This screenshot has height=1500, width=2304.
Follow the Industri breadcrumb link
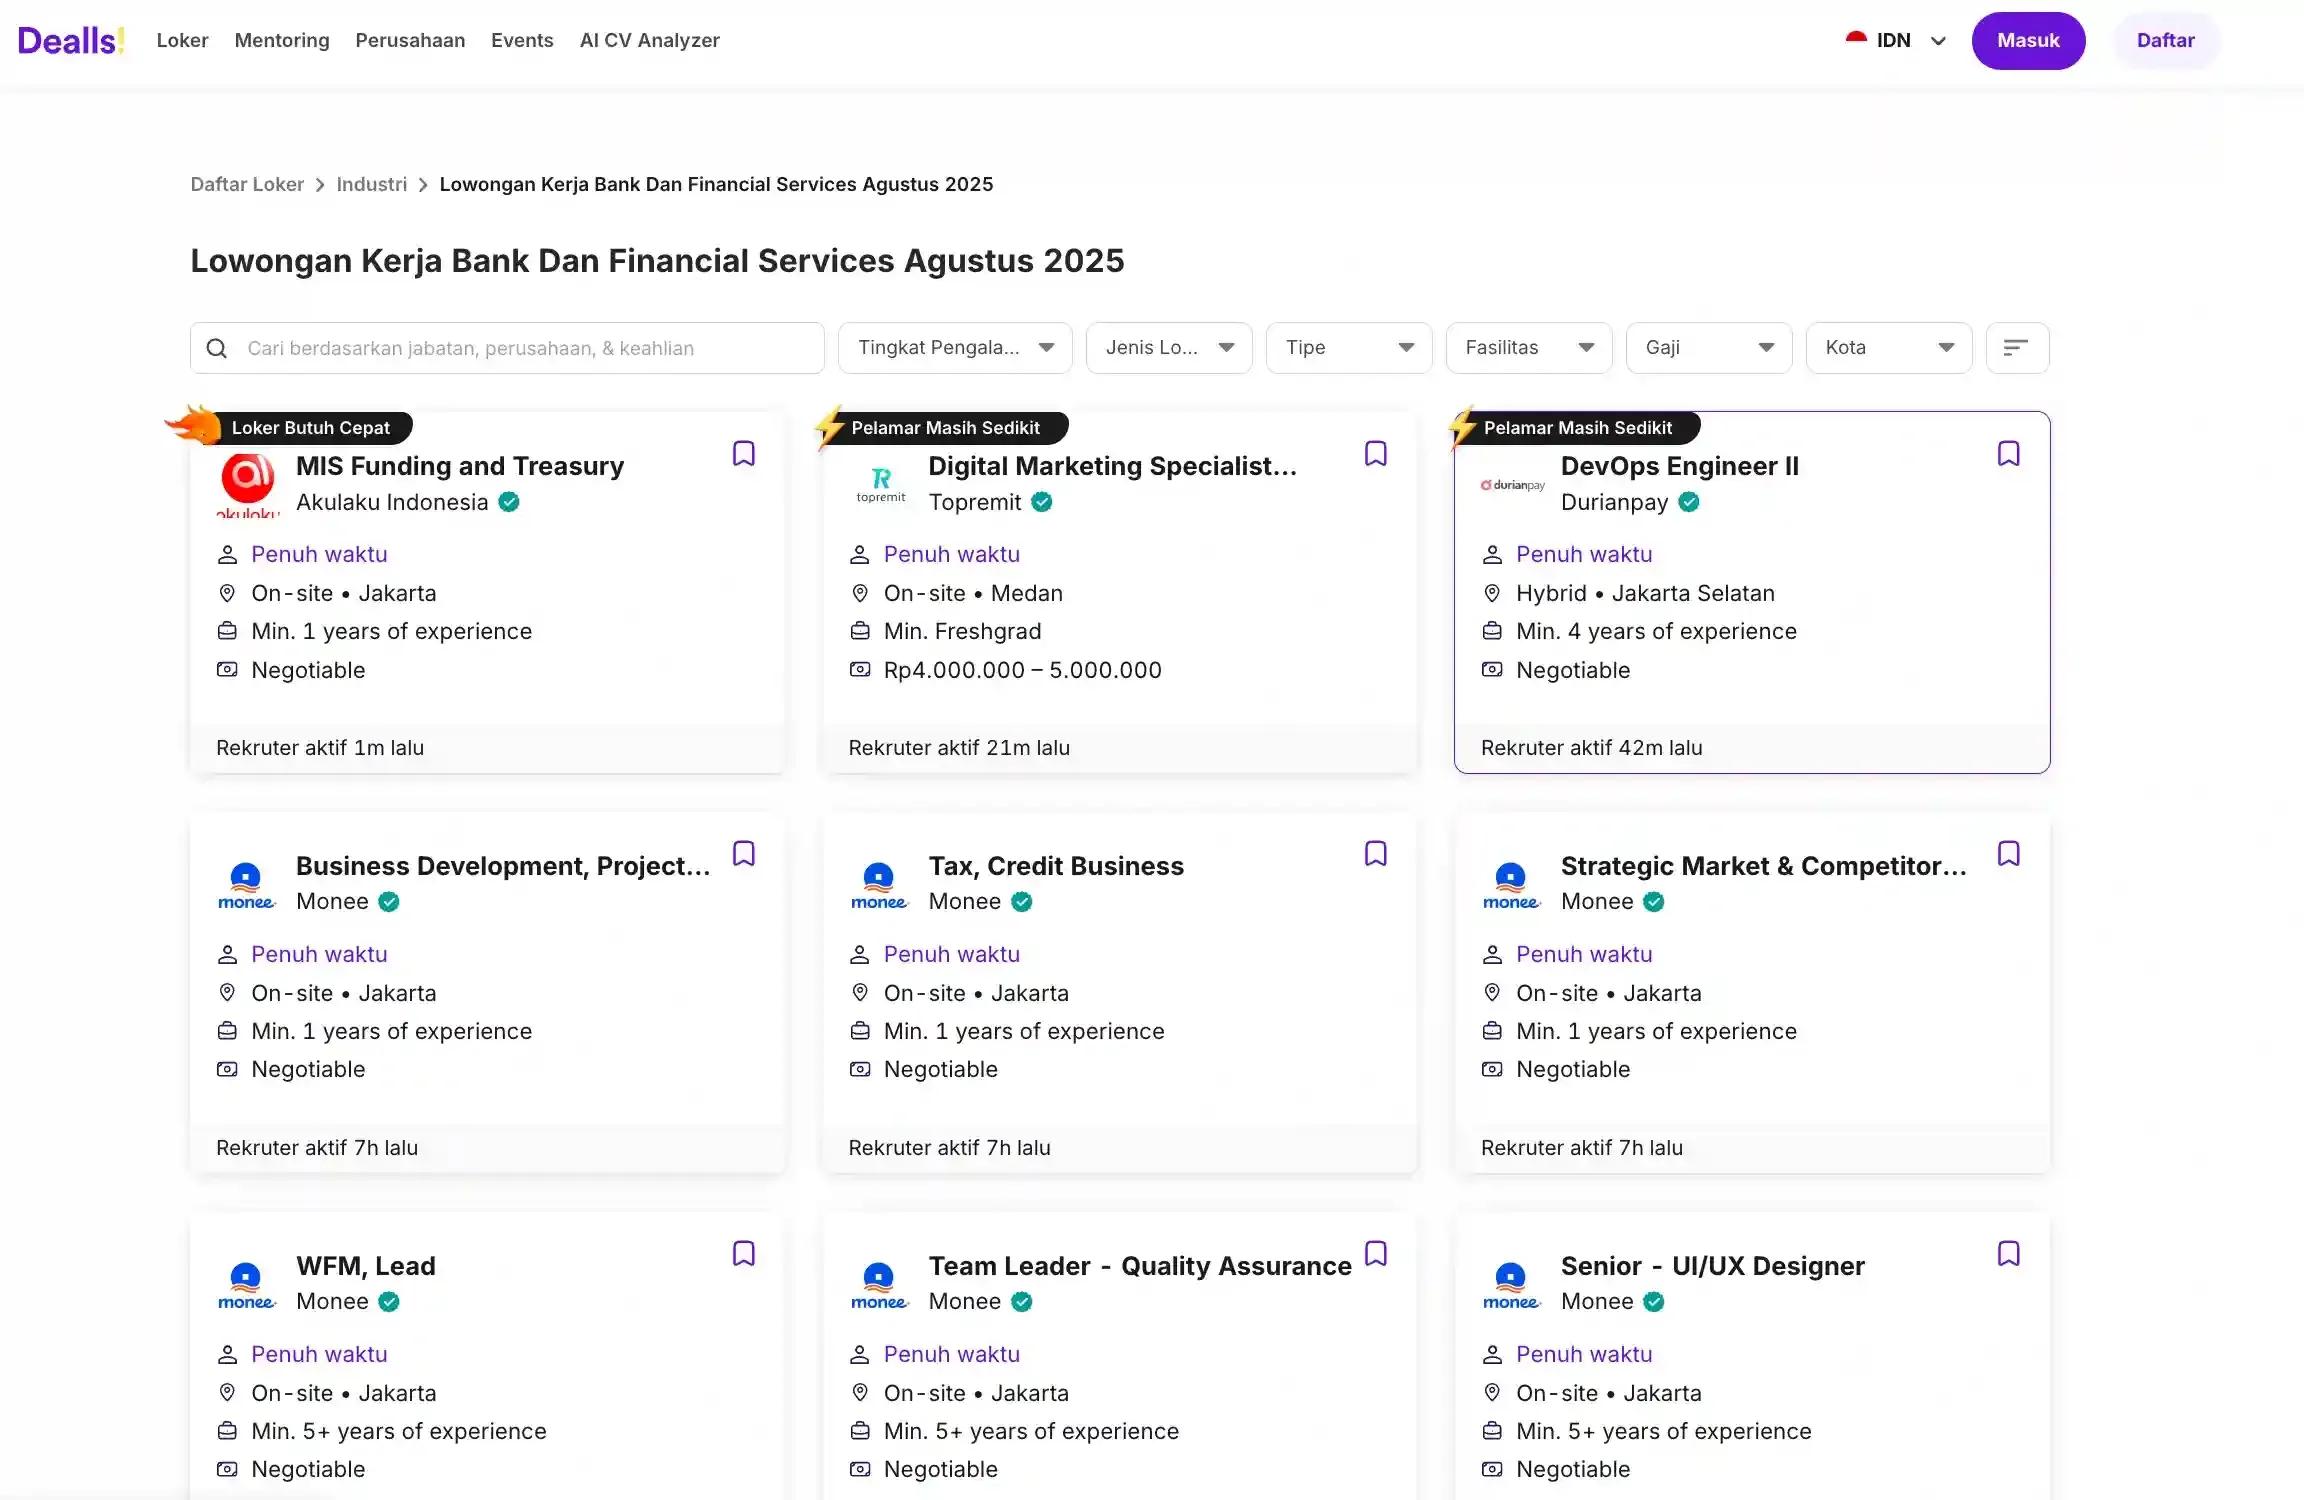(x=371, y=184)
